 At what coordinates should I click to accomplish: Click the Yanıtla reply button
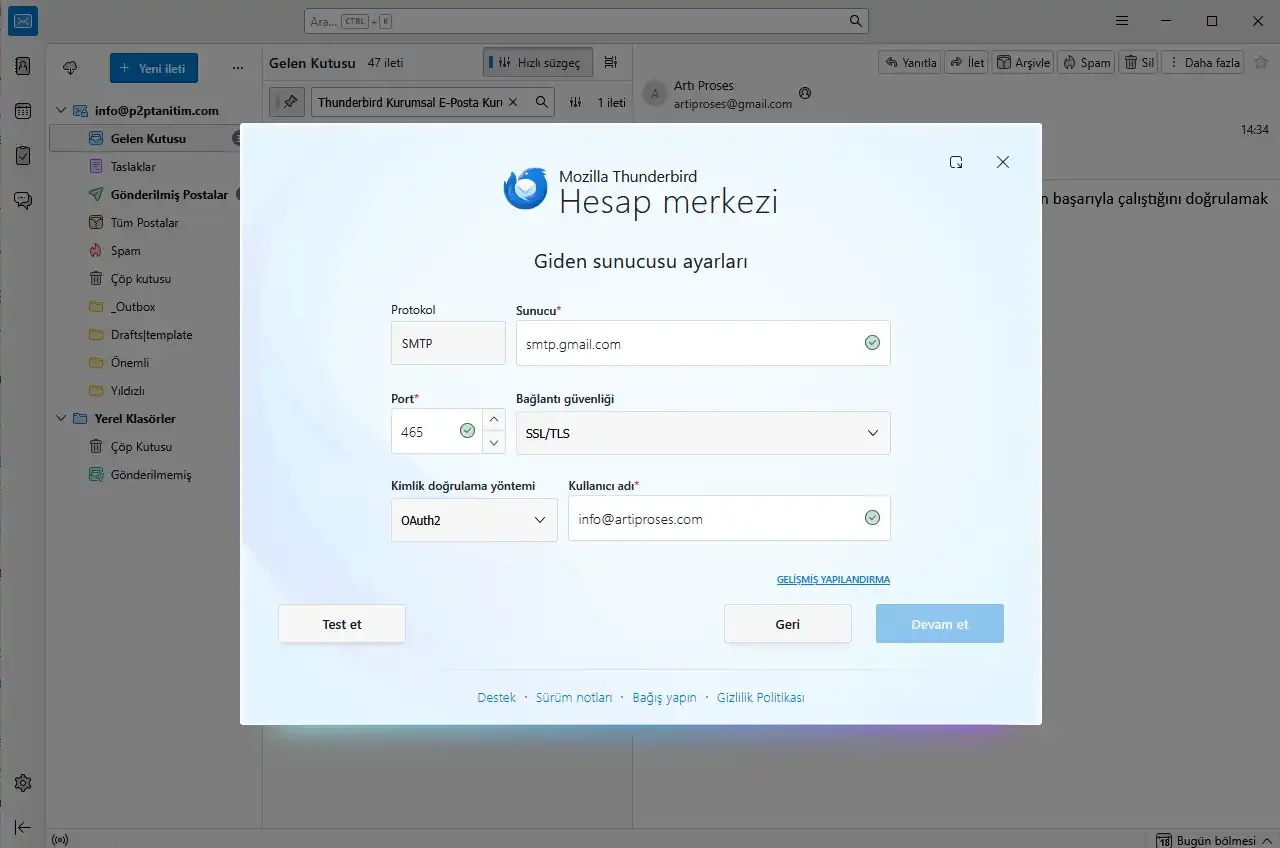click(909, 62)
